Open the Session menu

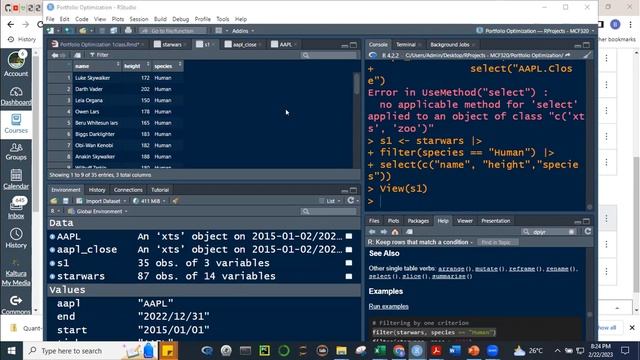pos(139,19)
